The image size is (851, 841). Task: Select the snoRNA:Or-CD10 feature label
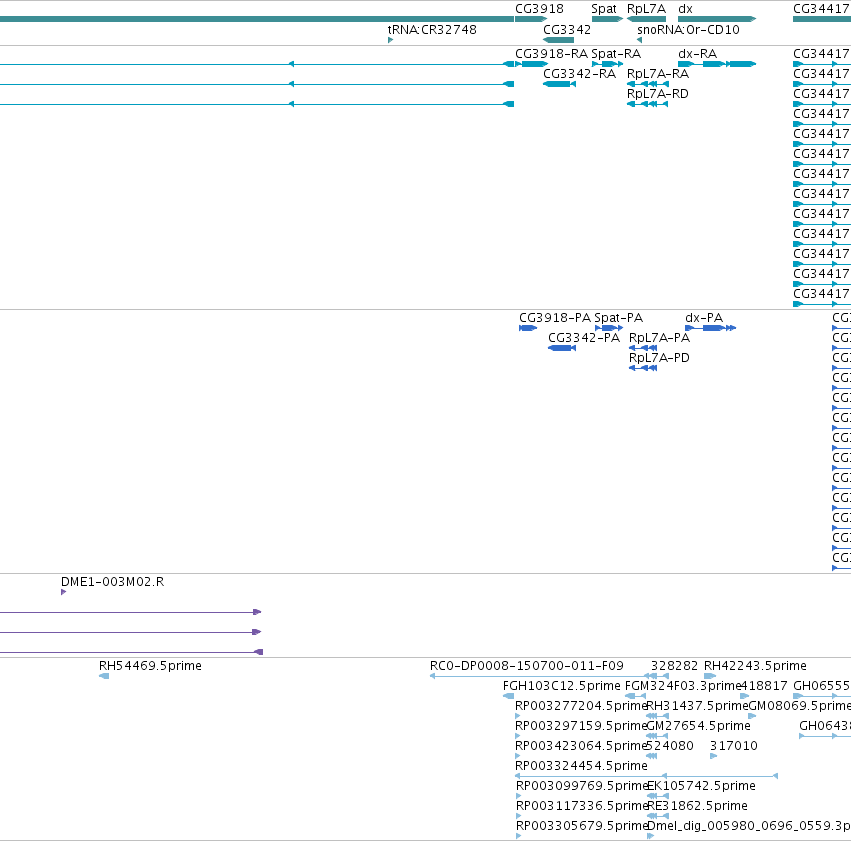(x=688, y=29)
